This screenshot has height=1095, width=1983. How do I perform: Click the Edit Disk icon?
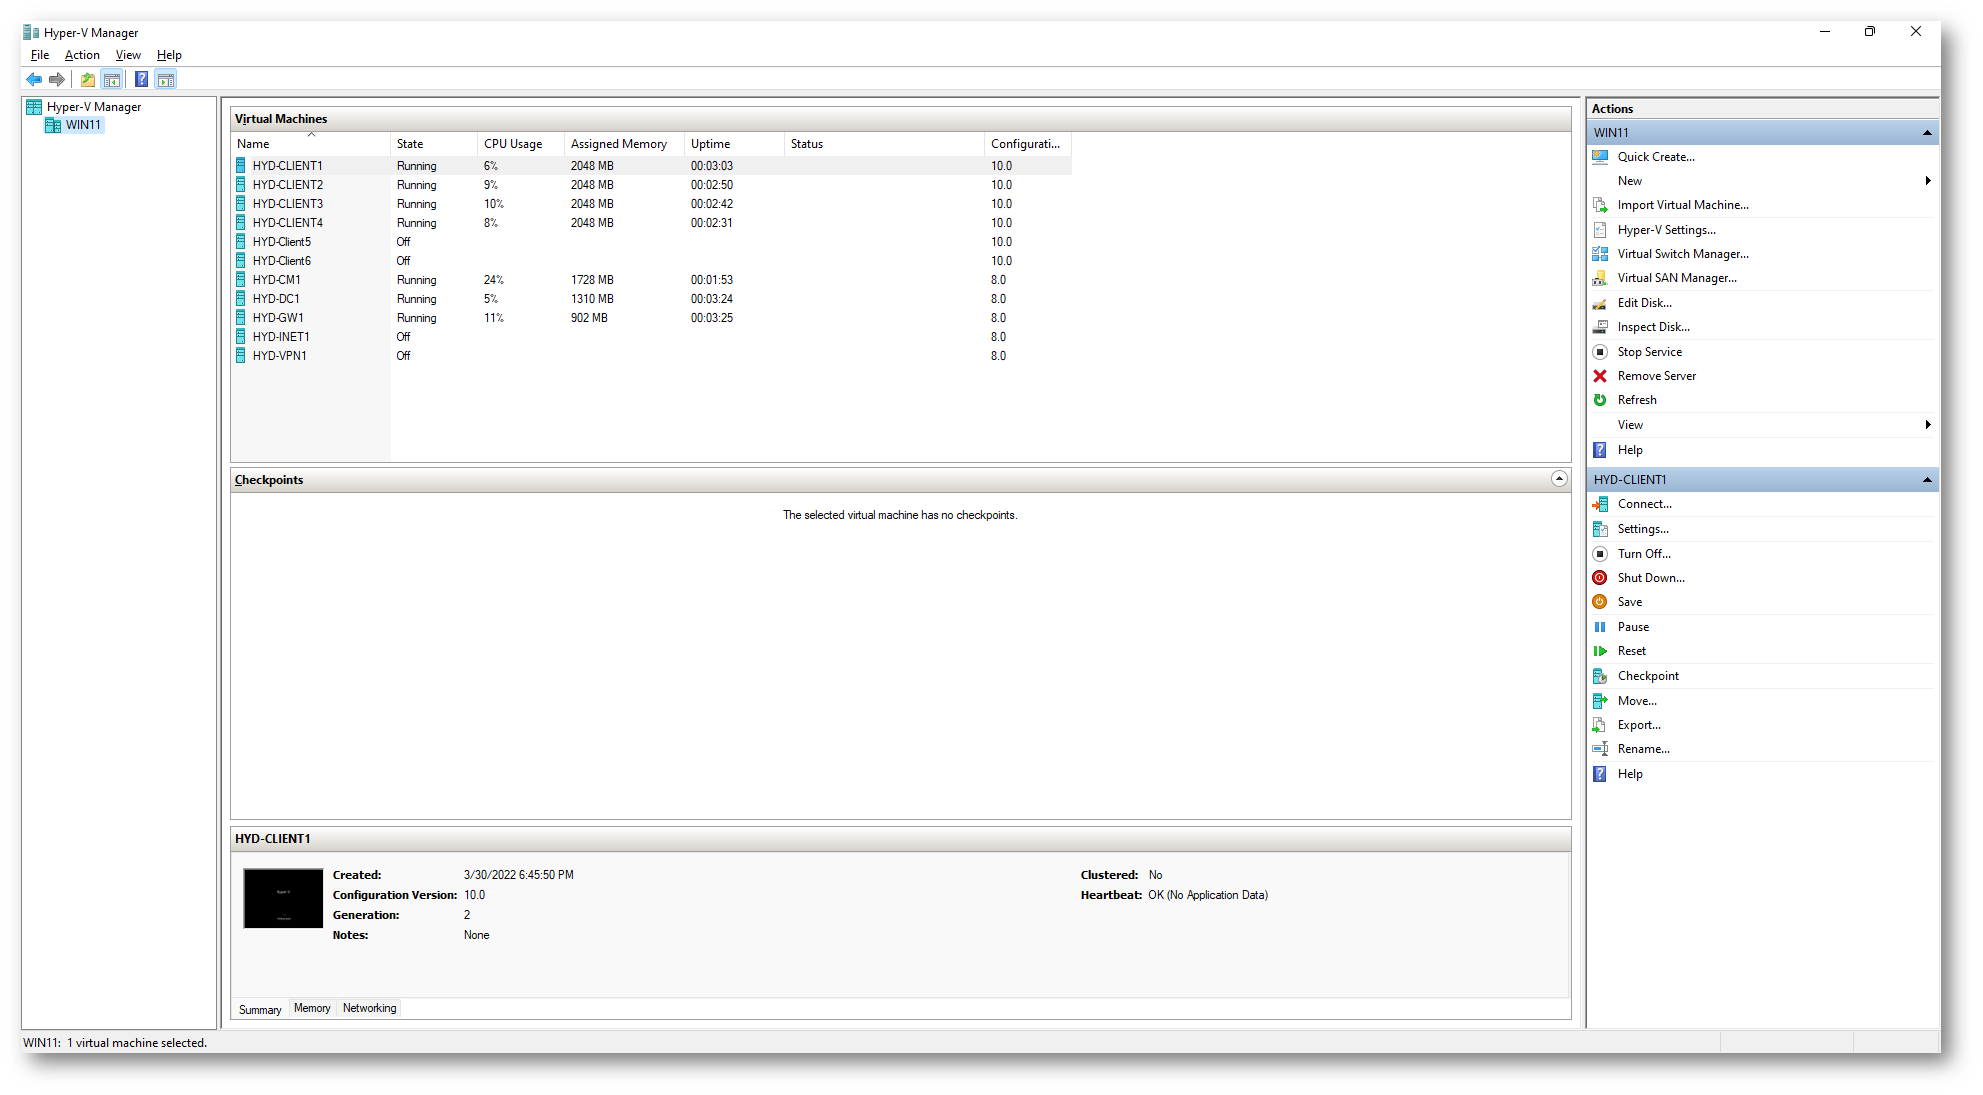pyautogui.click(x=1600, y=303)
